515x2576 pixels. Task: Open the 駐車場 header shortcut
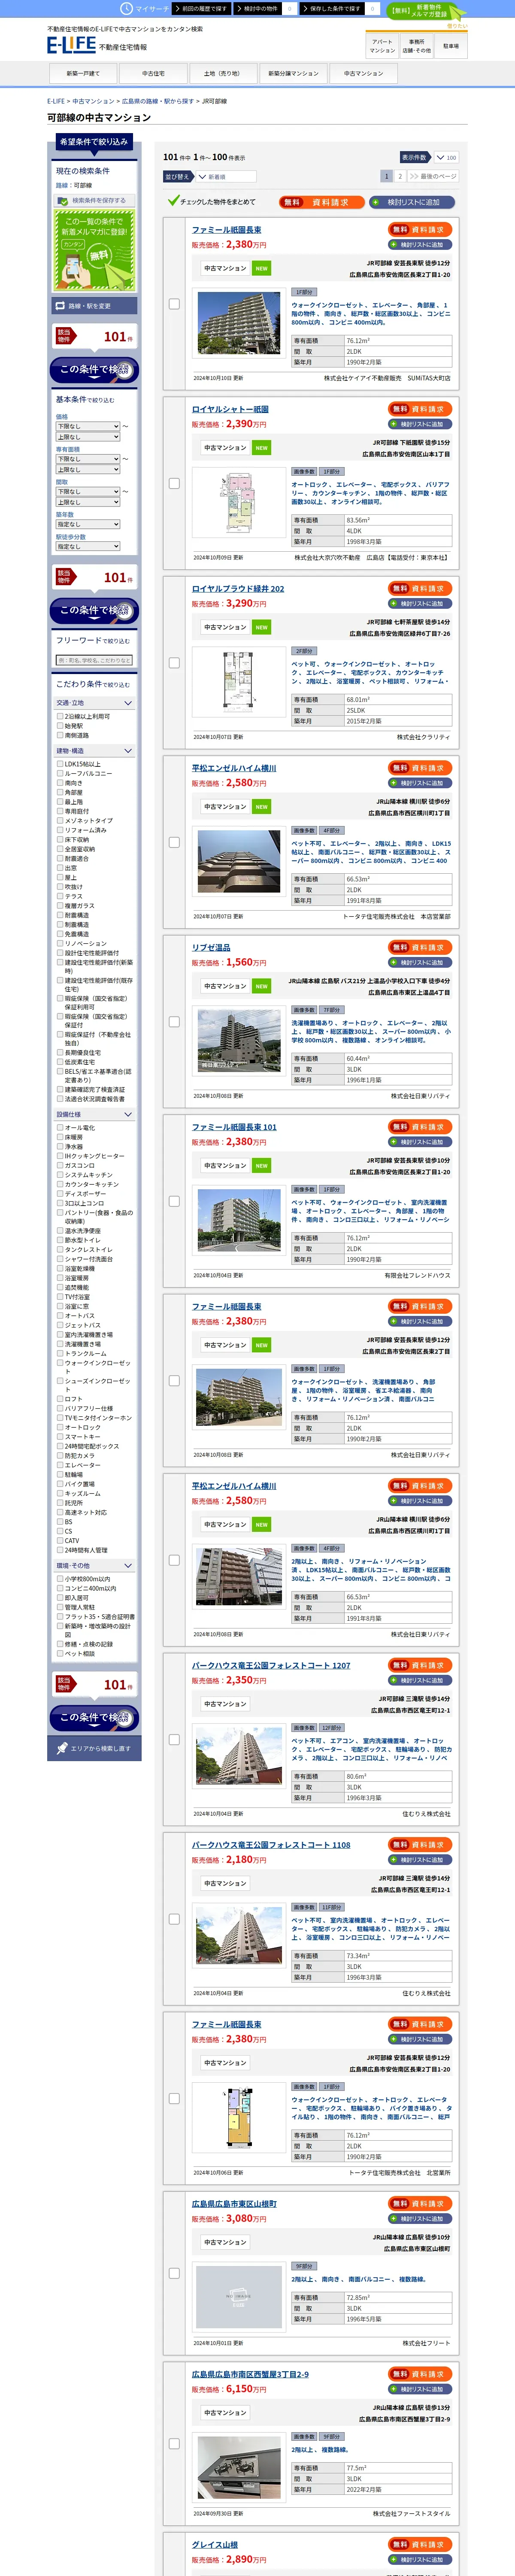451,46
